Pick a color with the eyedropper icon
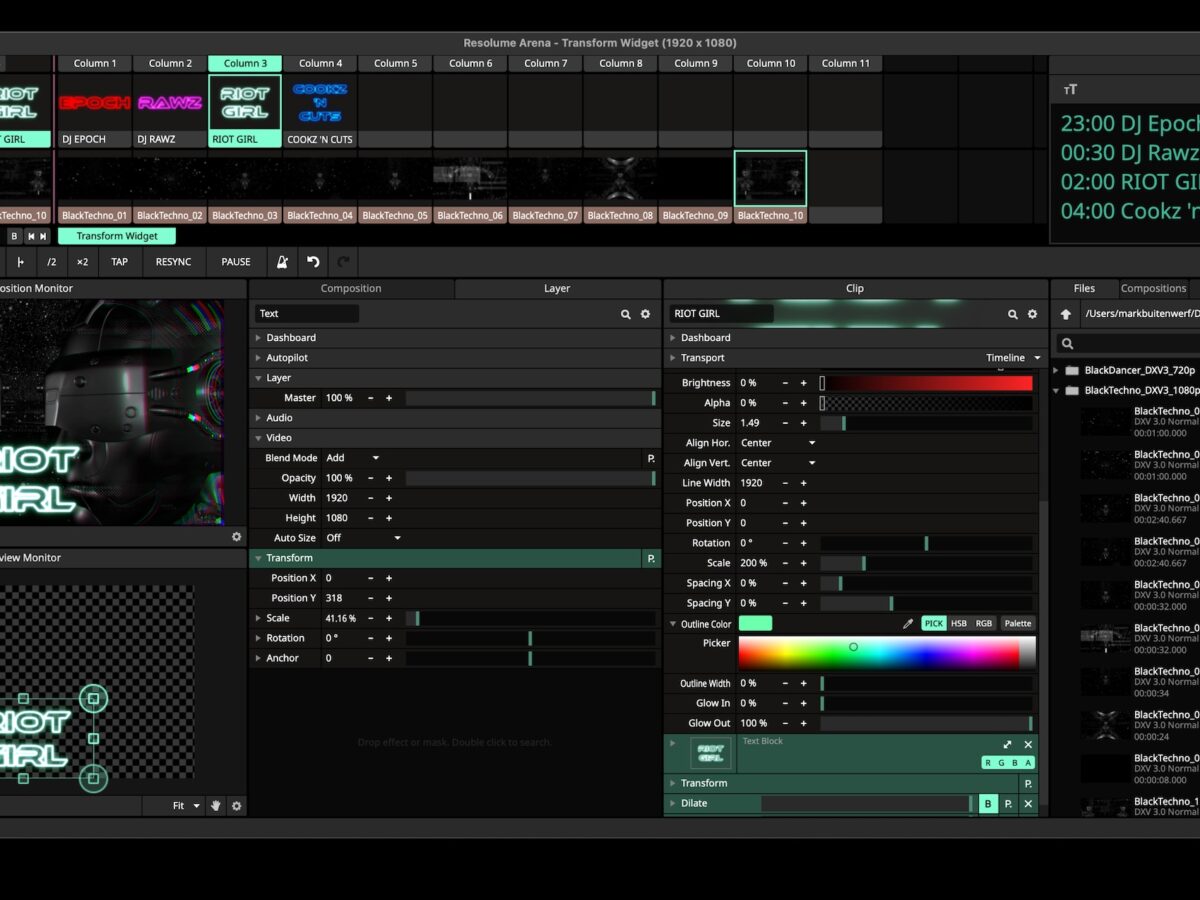1200x900 pixels. (x=908, y=624)
